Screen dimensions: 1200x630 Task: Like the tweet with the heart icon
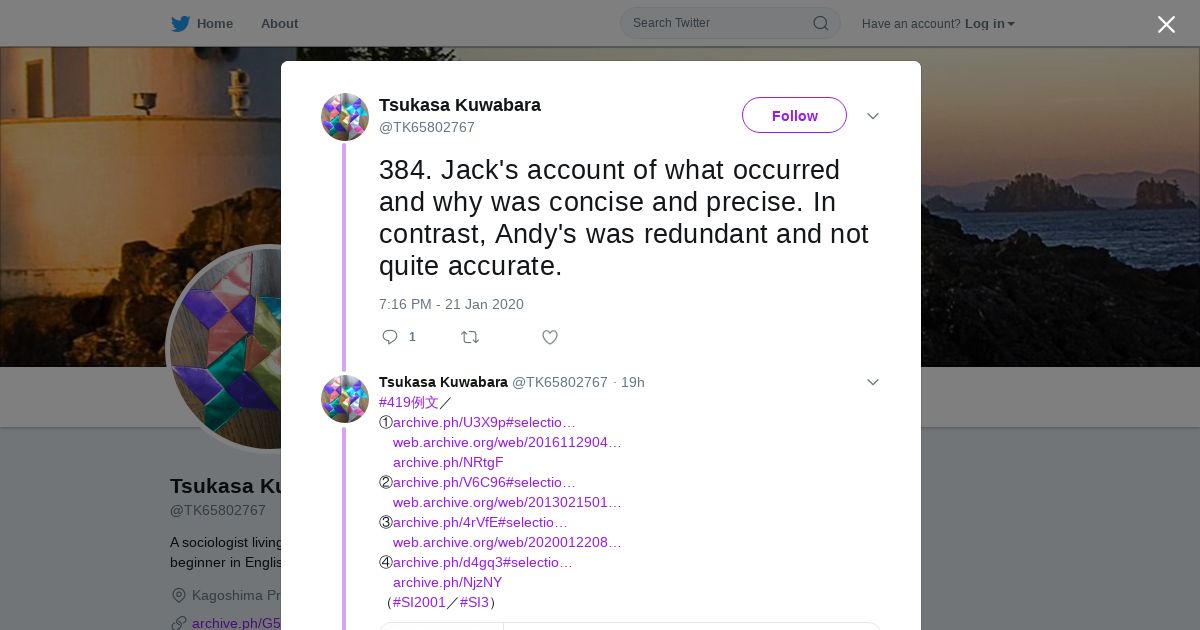(x=550, y=337)
